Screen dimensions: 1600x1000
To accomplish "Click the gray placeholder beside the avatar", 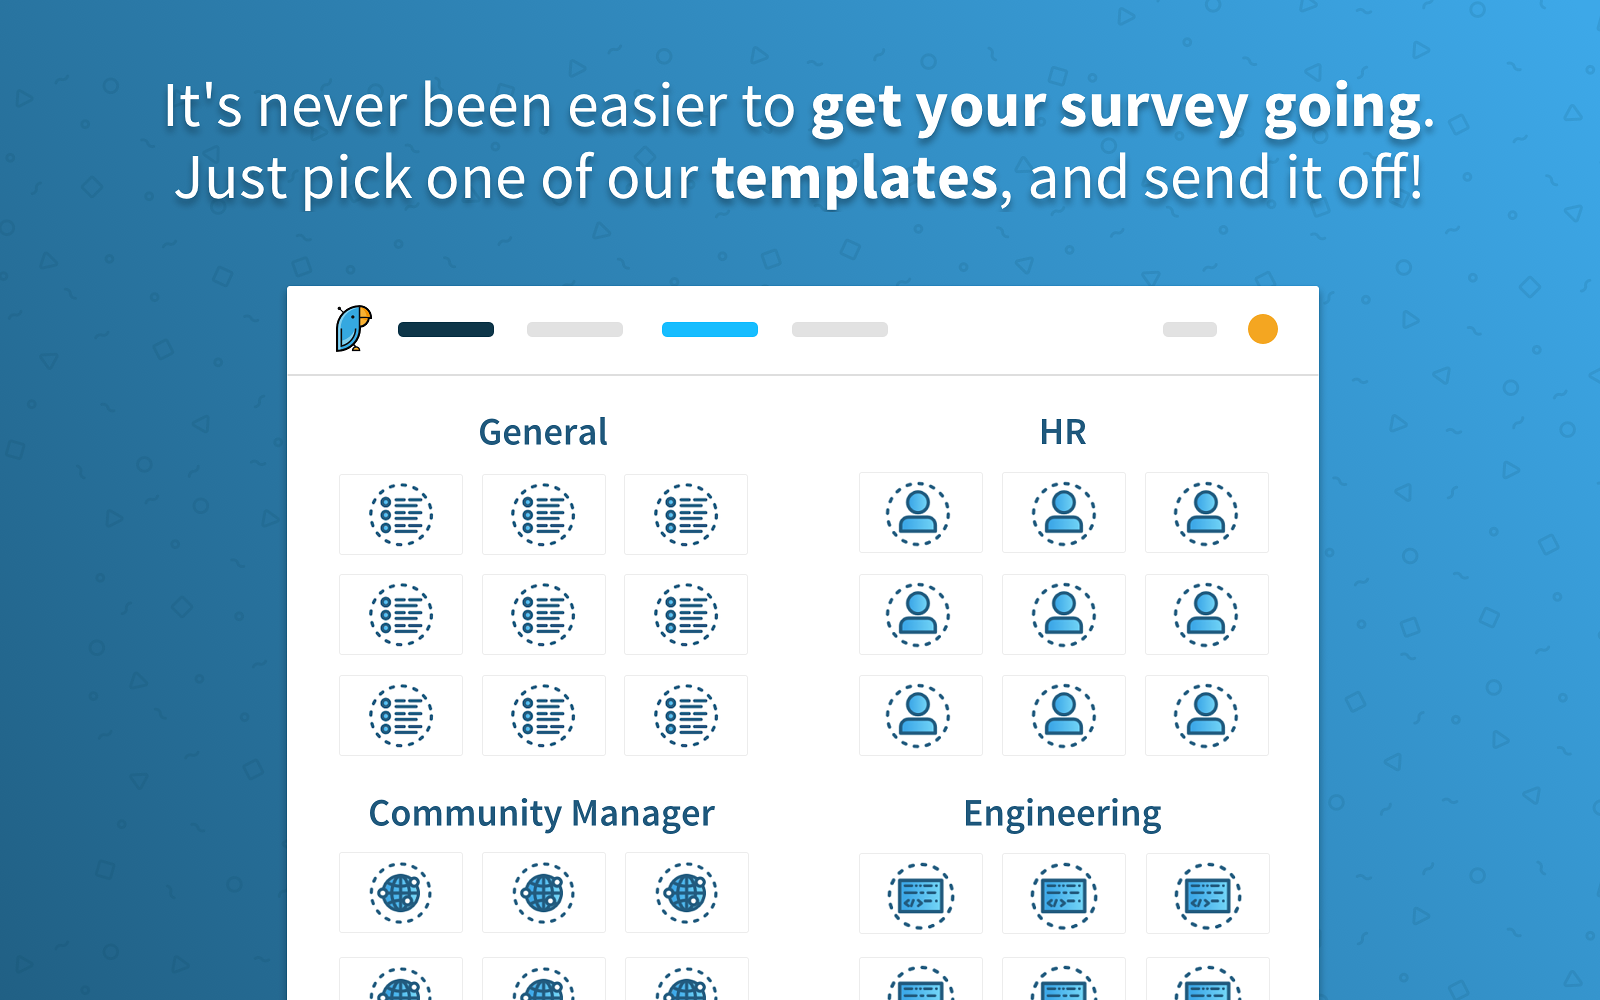I will pos(1189,330).
